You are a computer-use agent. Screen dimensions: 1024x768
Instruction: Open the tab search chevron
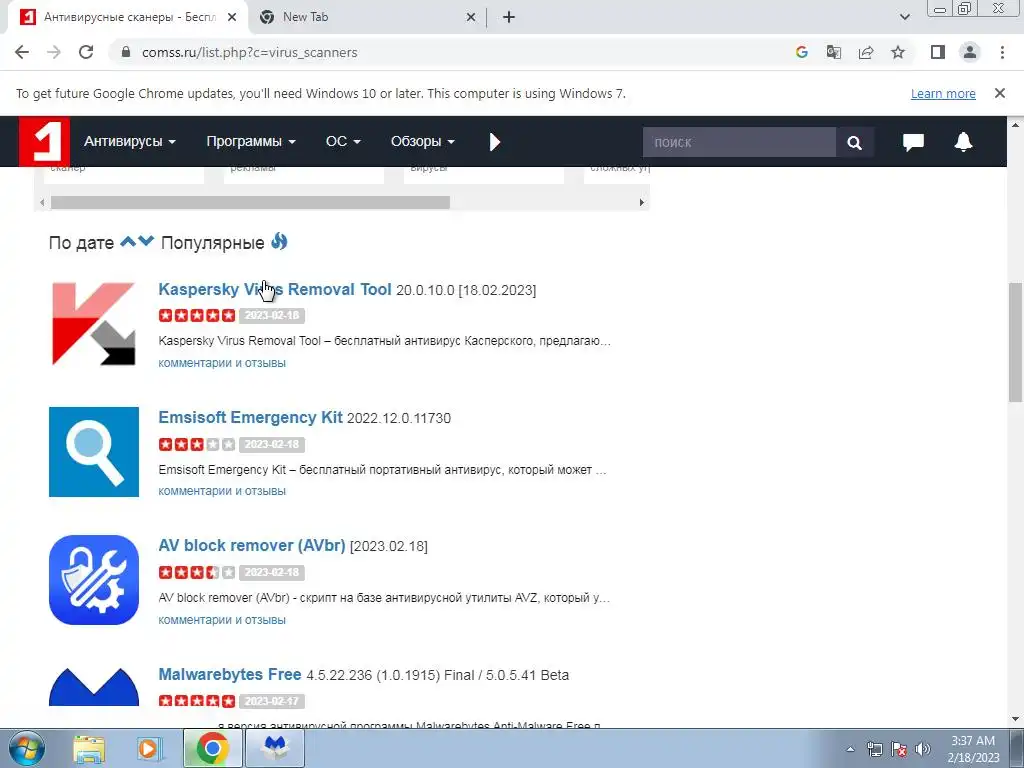pos(904,18)
